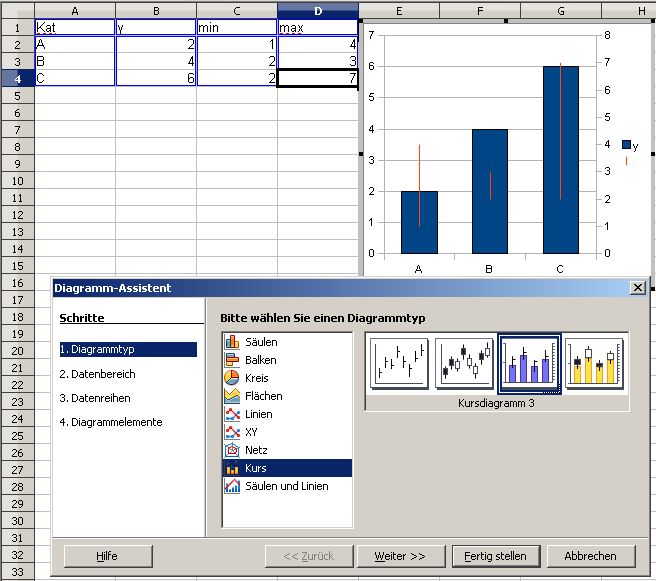656x581 pixels.
Task: Open Hilfe for the chart wizard
Action: click(x=106, y=556)
